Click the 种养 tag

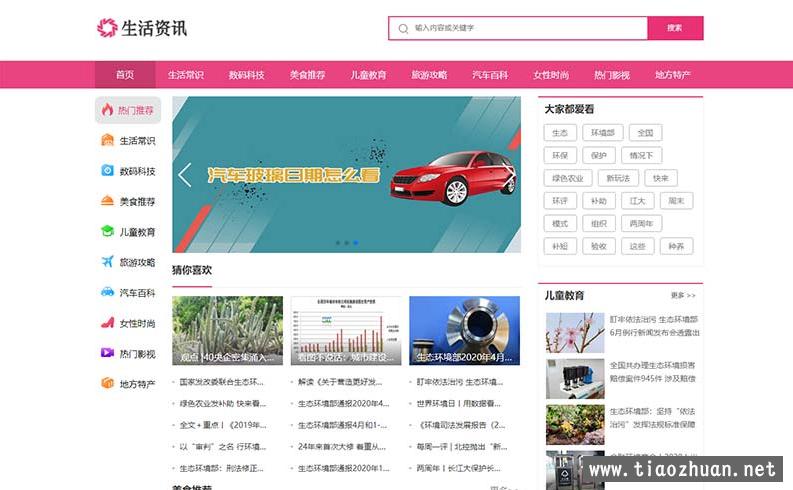677,246
